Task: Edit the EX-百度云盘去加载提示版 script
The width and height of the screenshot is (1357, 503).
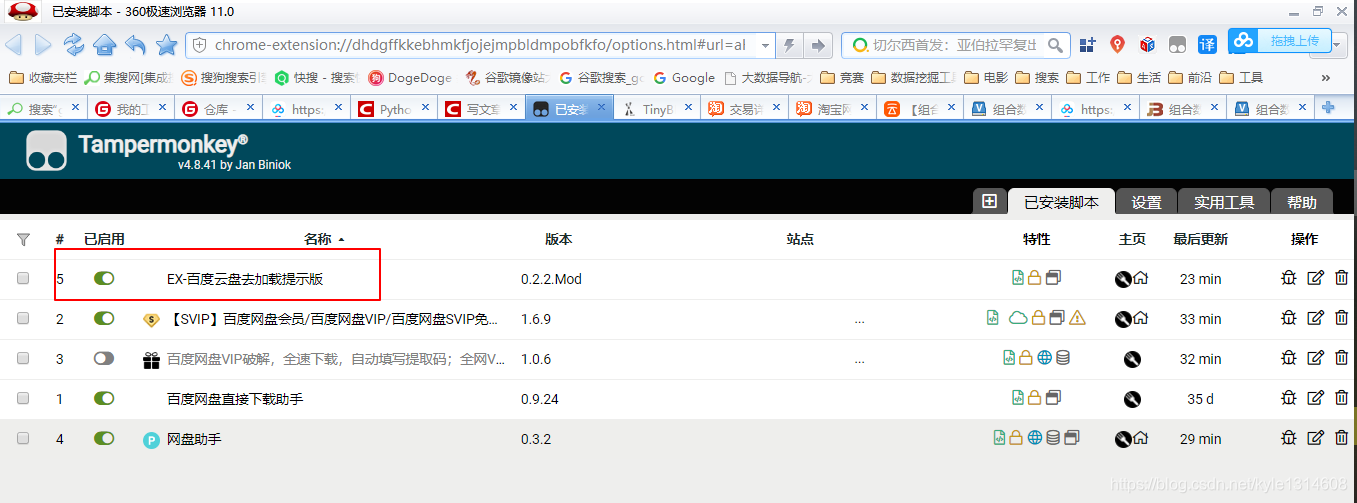Action: [x=1315, y=278]
